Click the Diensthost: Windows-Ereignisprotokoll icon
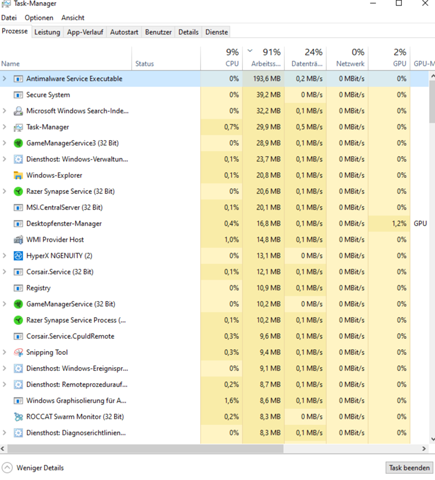The image size is (435, 480). click(x=18, y=369)
